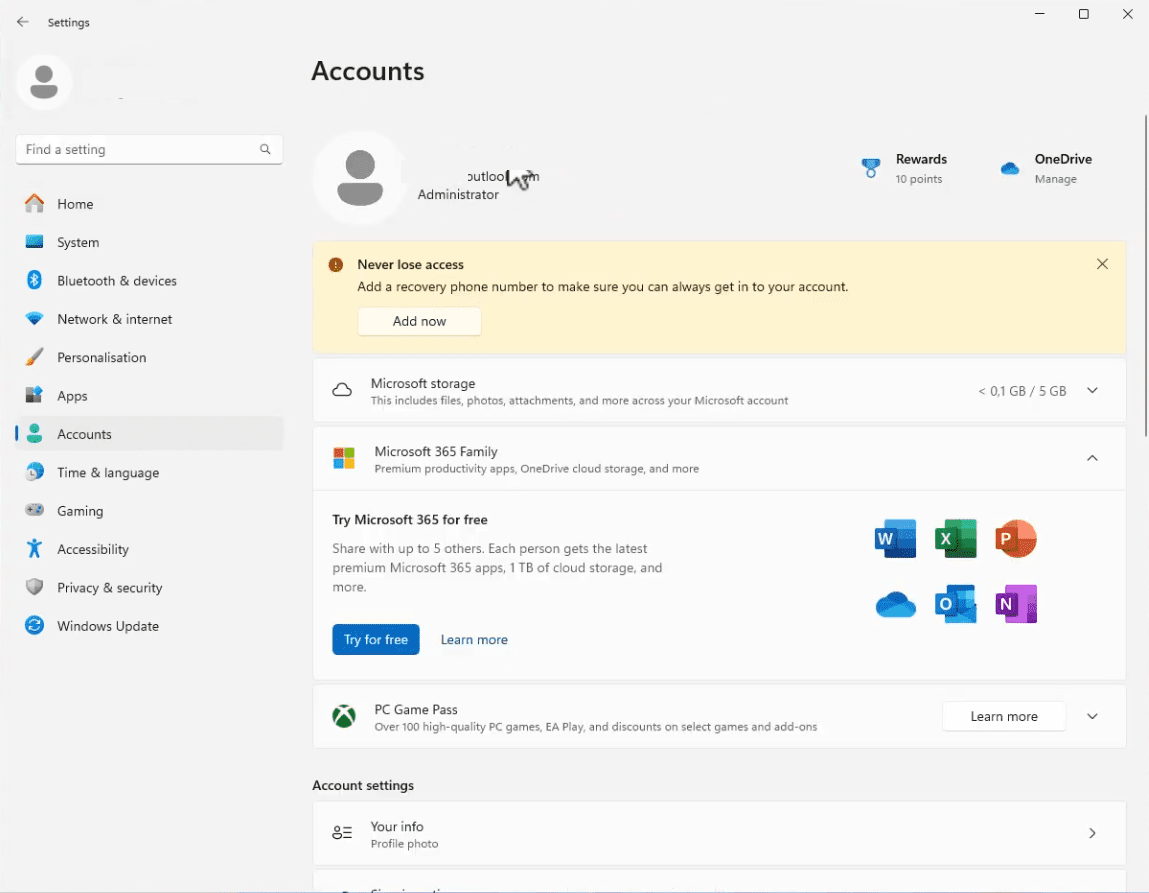Click Learn more link under Microsoft 365
This screenshot has width=1149, height=893.
[474, 640]
